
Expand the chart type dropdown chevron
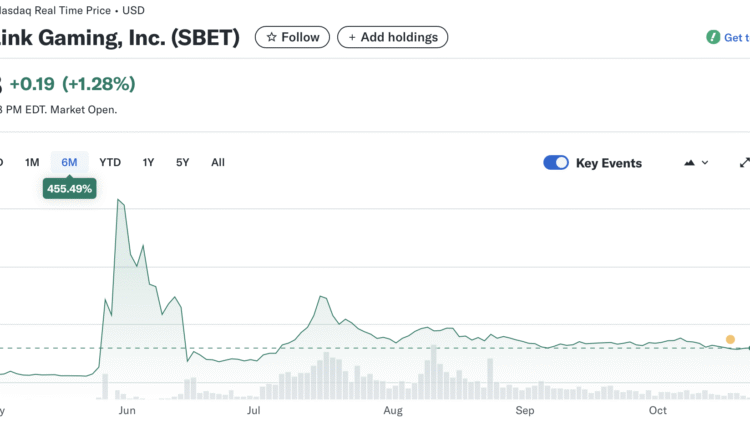tap(705, 162)
